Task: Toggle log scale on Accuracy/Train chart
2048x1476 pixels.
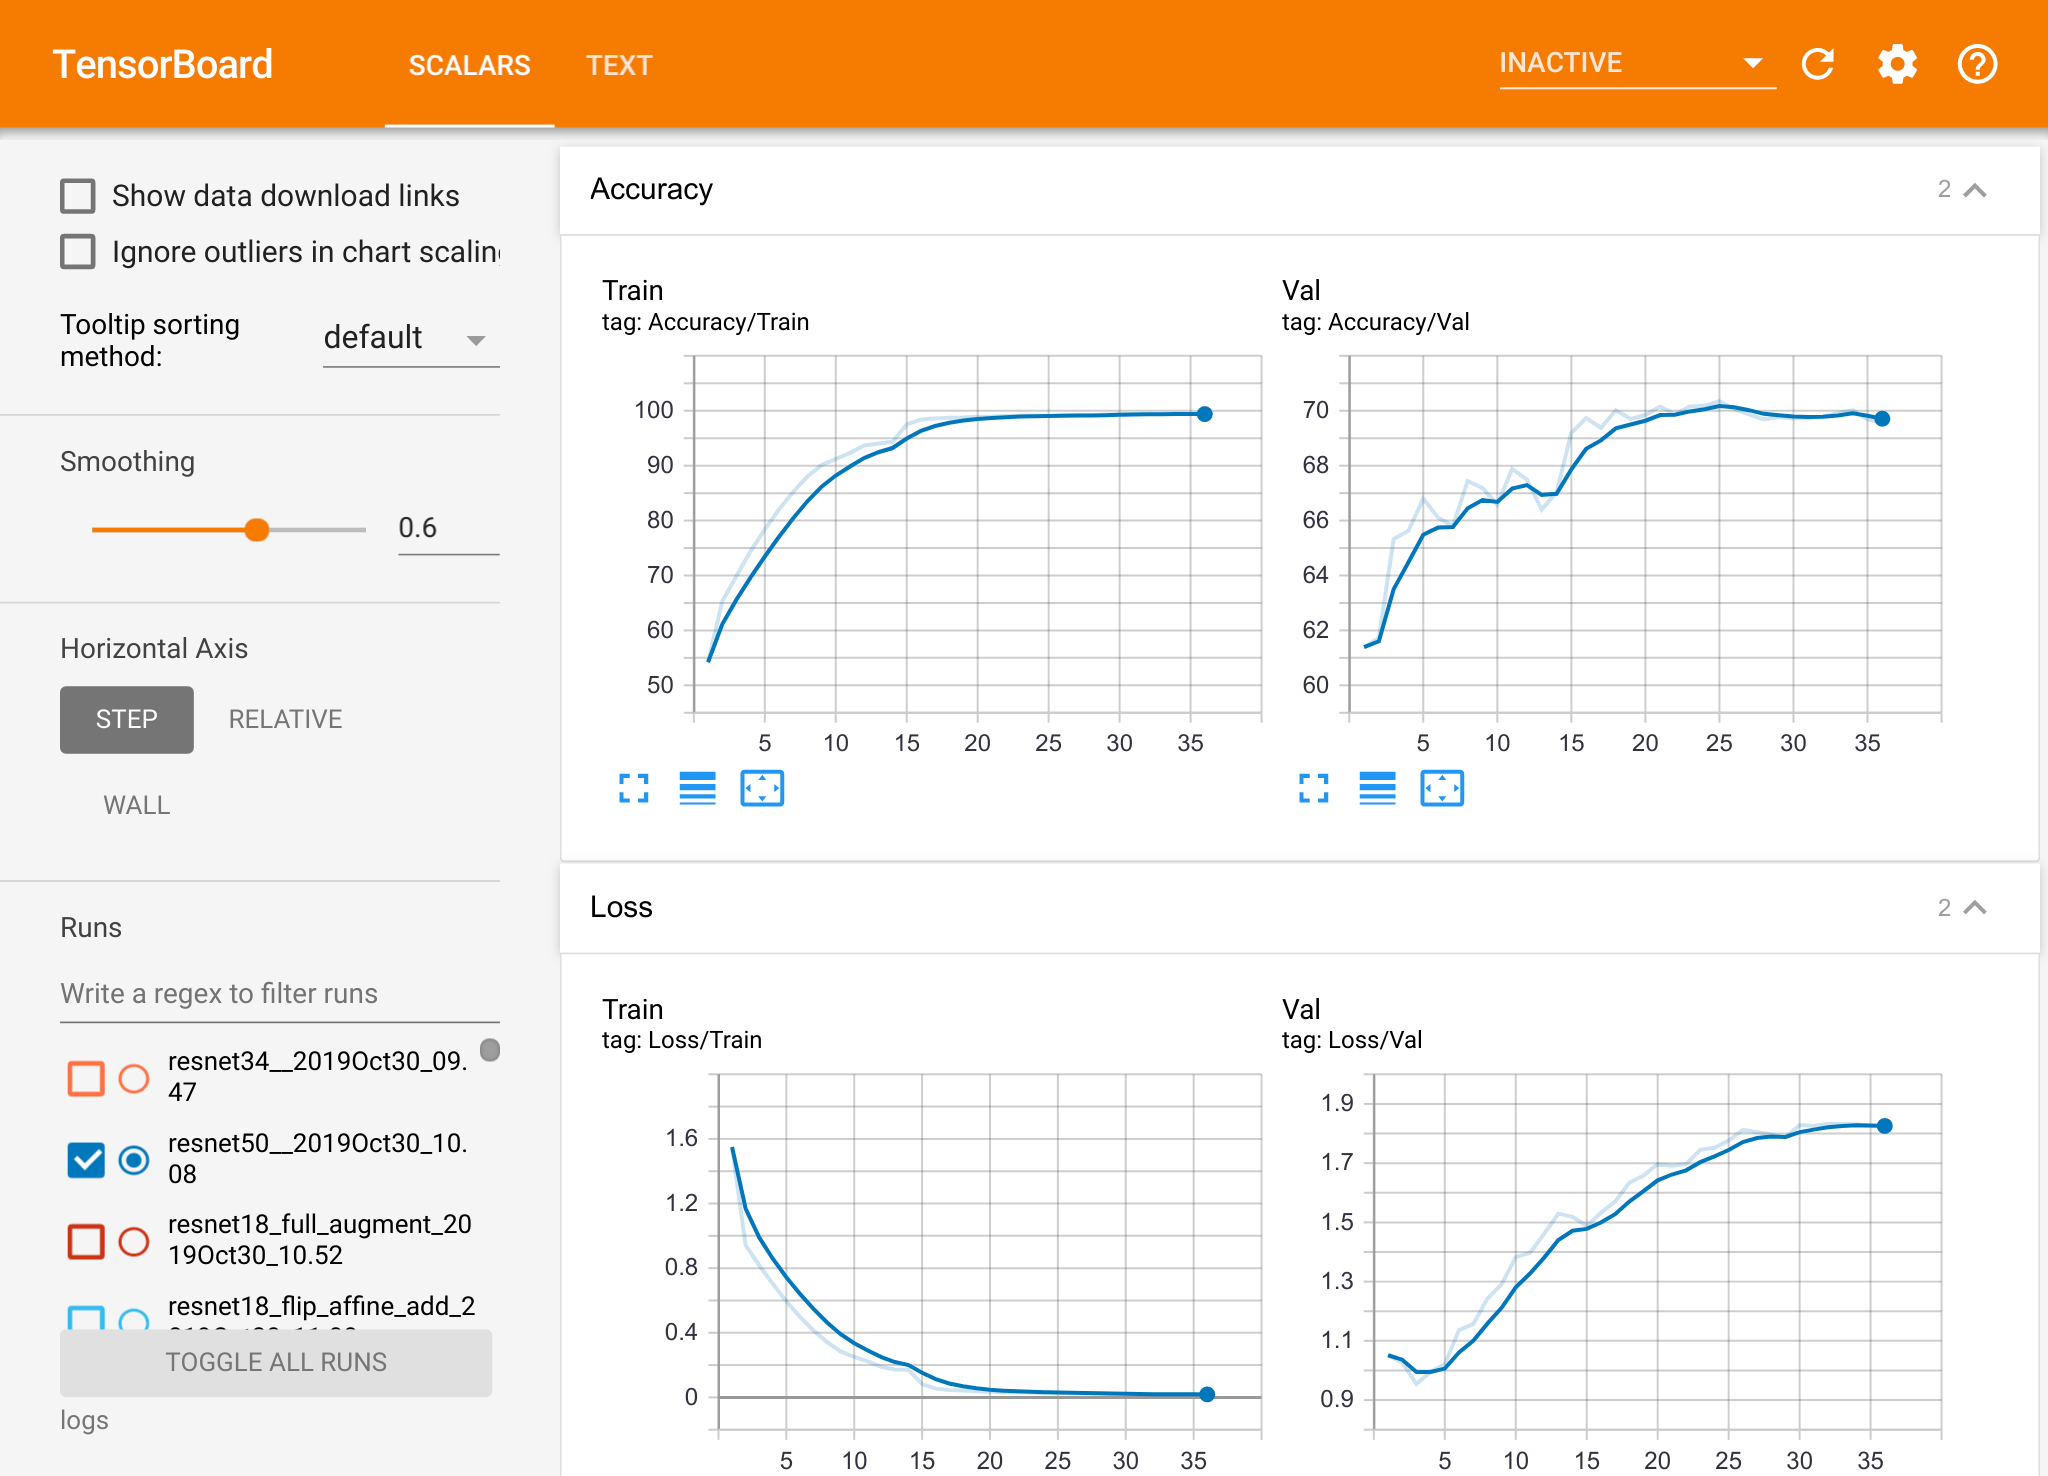Action: [697, 789]
